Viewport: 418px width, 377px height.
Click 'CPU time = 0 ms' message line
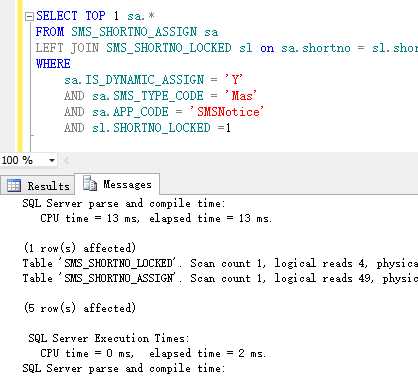[x=153, y=353]
